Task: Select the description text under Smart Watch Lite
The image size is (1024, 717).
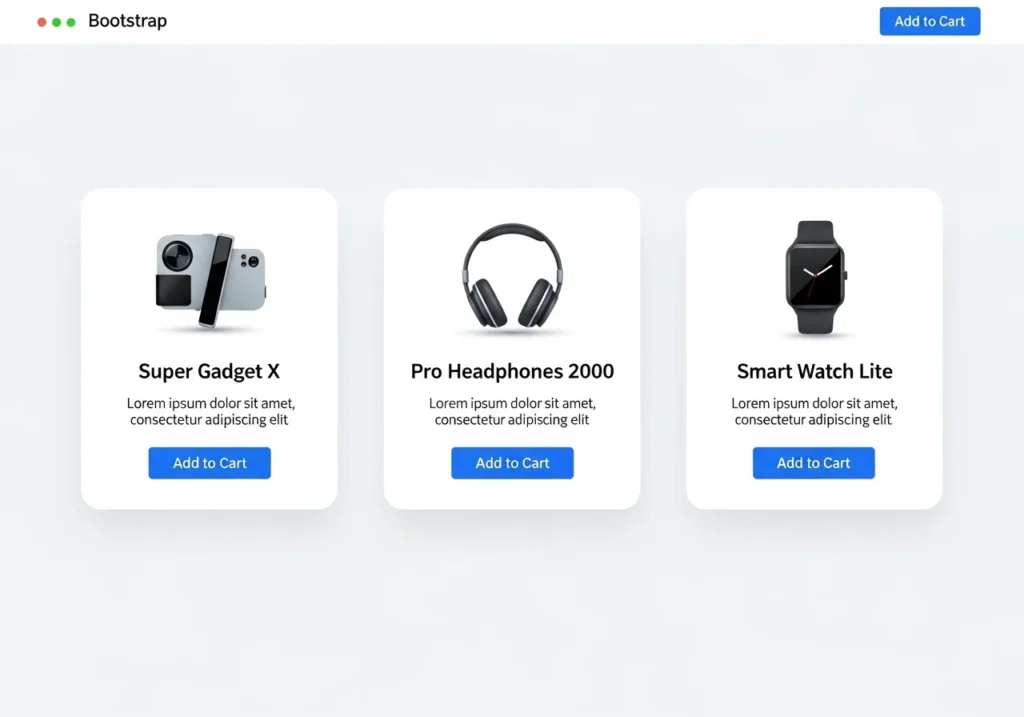Action: click(814, 411)
